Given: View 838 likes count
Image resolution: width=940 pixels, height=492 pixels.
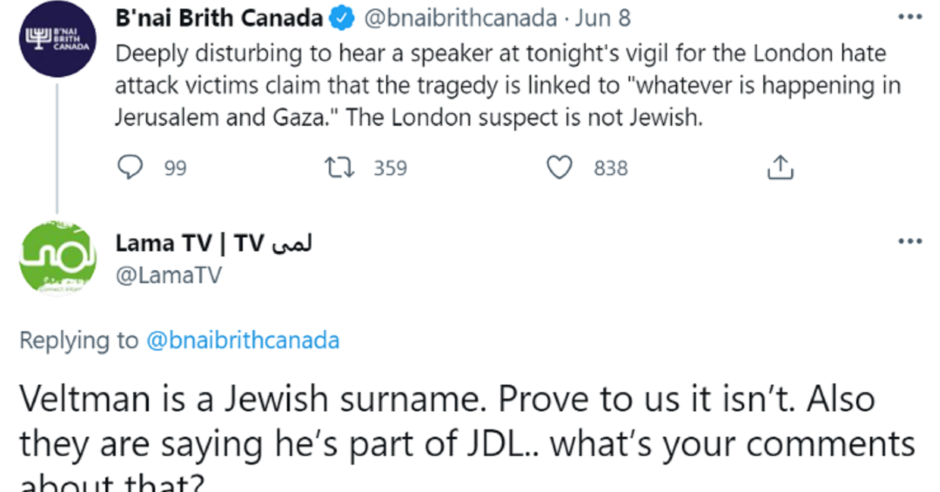Looking at the screenshot, I should [x=611, y=168].
